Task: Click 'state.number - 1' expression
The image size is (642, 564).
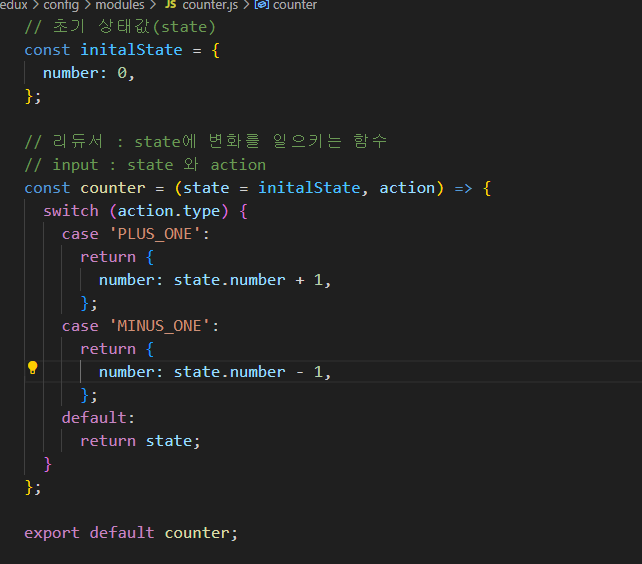Action: coord(249,372)
